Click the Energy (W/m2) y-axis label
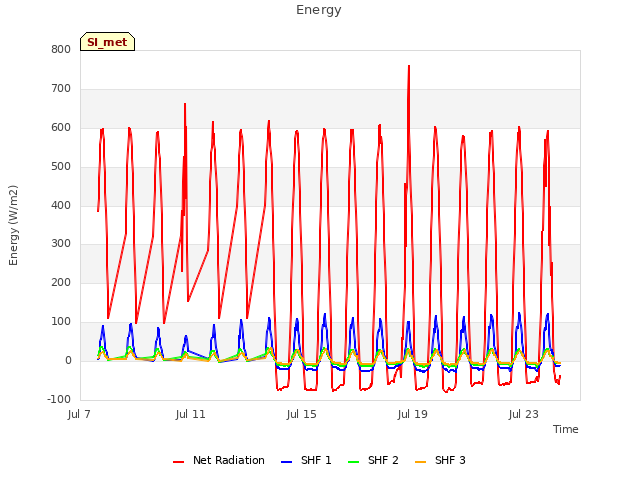 tap(13, 225)
